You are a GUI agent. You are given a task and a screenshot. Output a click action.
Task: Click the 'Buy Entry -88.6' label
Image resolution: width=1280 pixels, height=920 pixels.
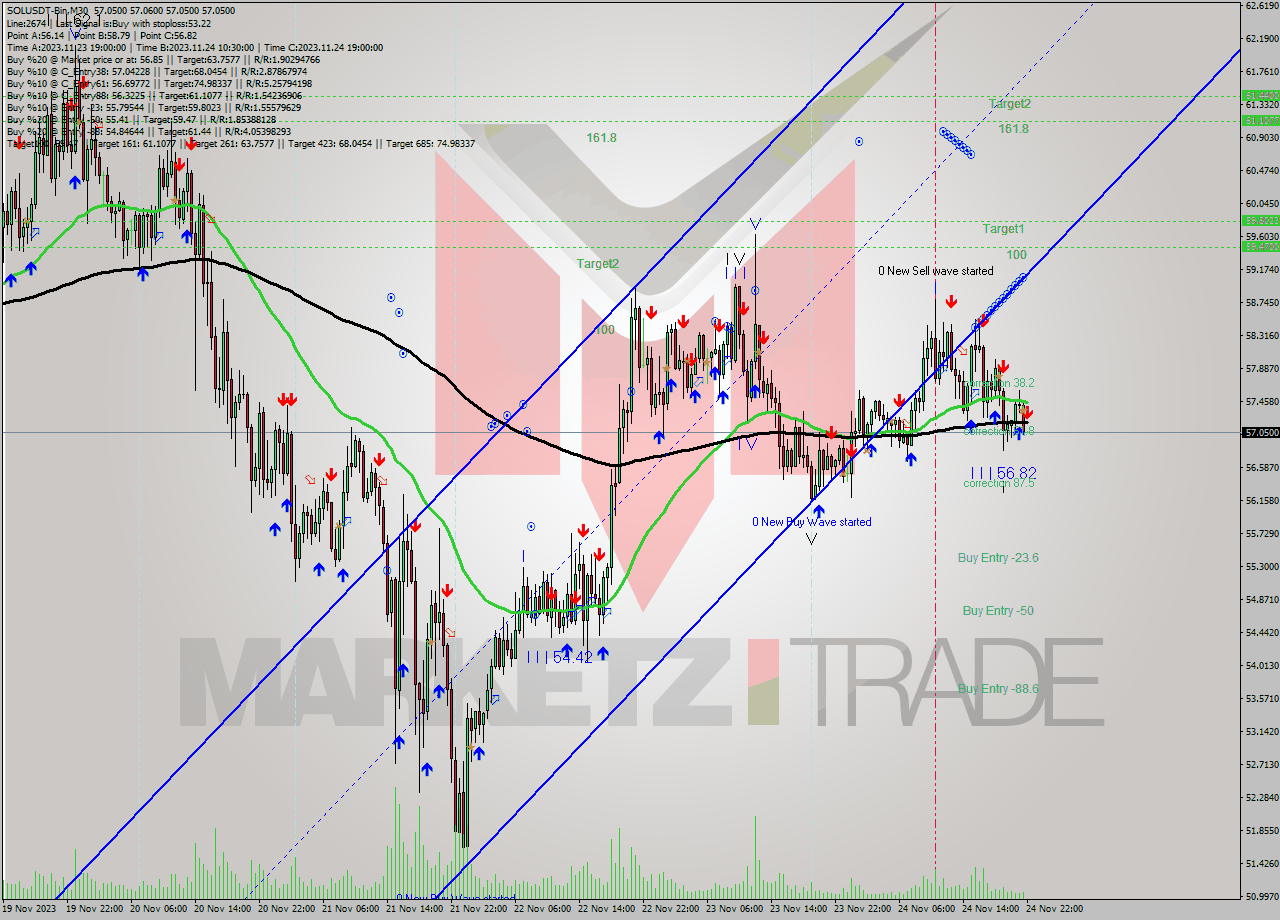(998, 689)
